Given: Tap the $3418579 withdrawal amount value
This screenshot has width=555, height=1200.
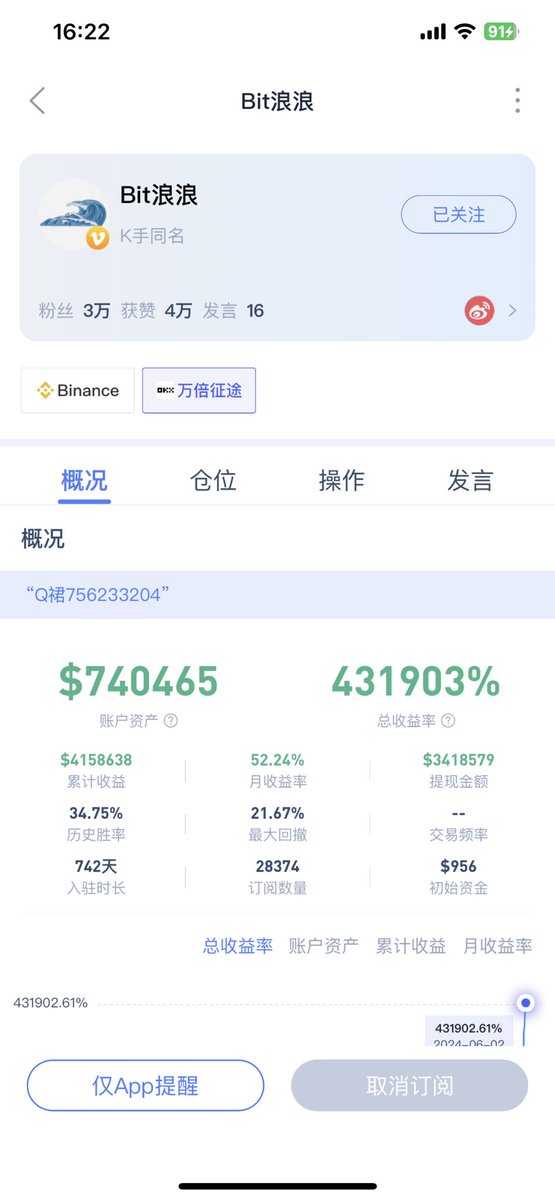Looking at the screenshot, I should tap(459, 760).
